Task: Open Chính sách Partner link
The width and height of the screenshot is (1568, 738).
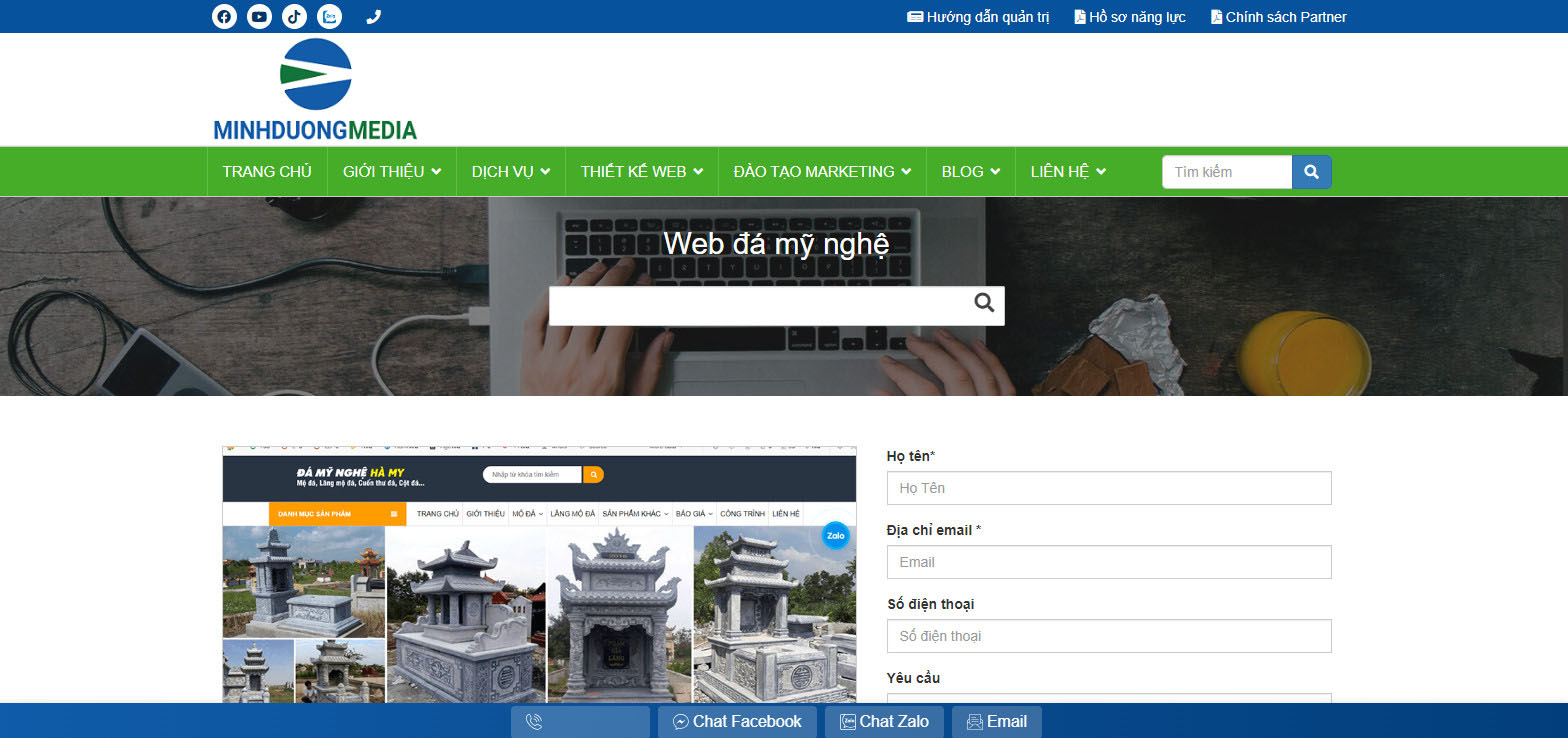Action: (x=1278, y=17)
